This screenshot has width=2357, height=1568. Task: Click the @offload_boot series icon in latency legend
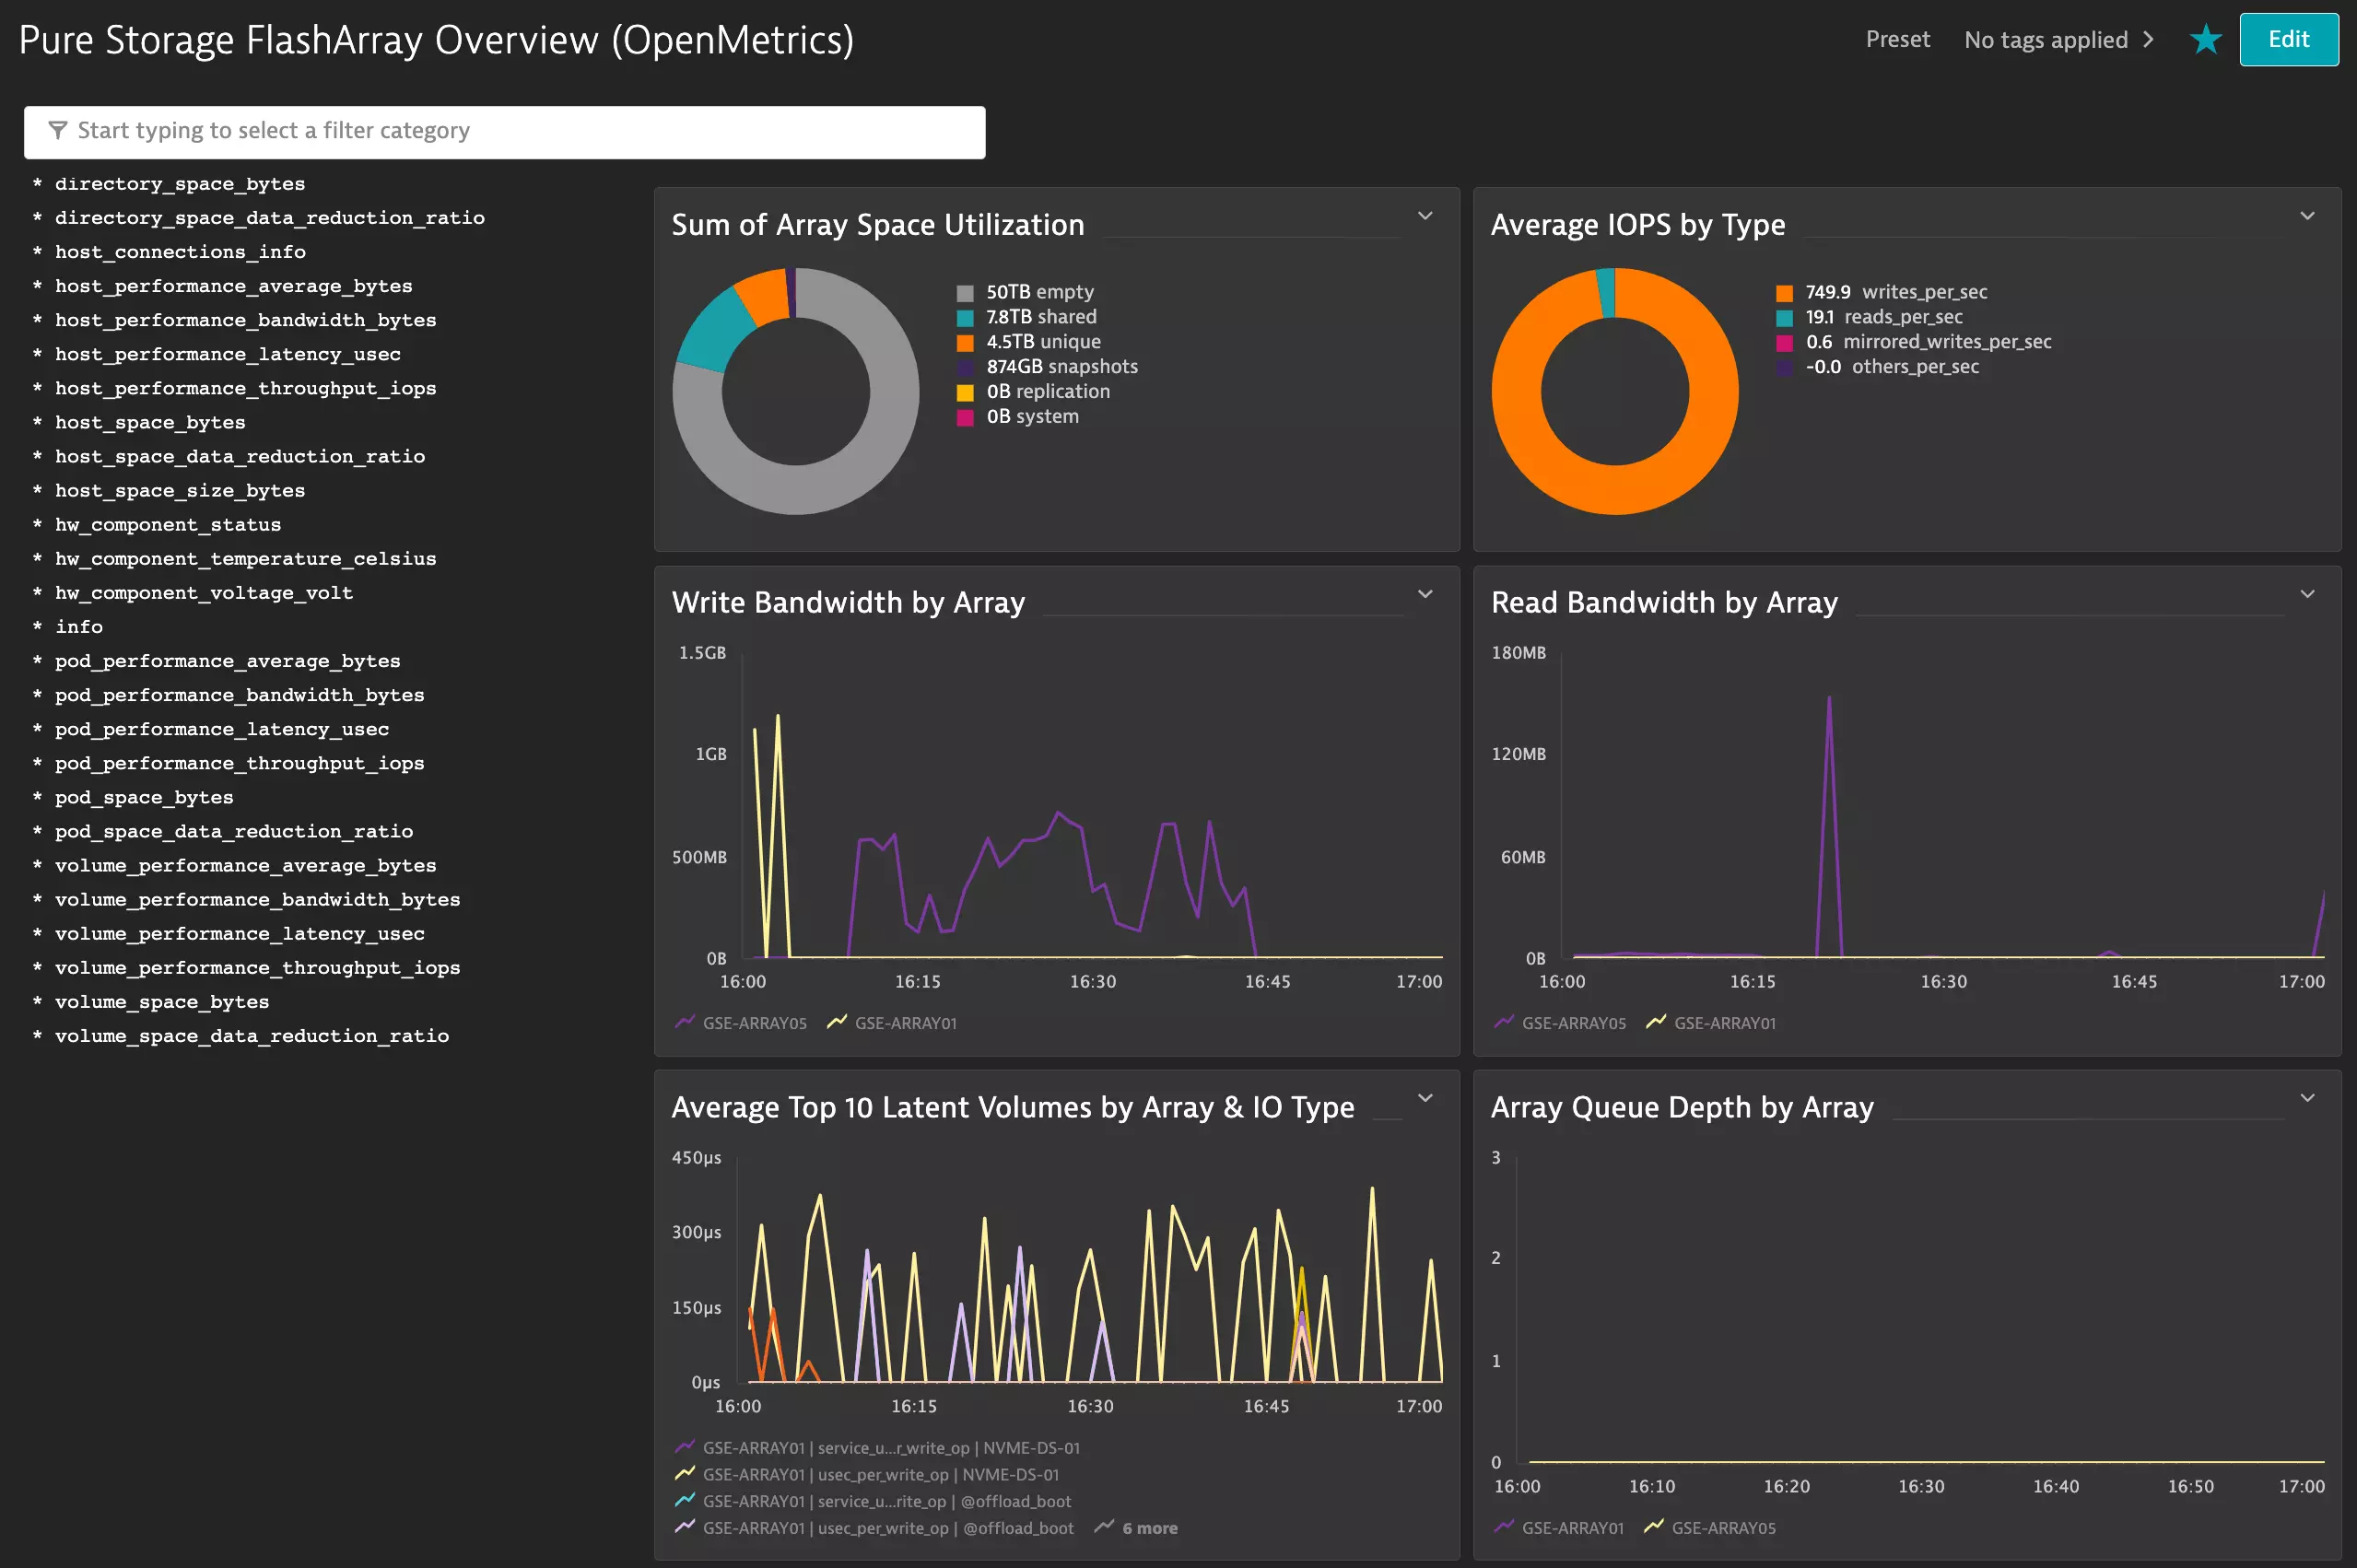pos(686,1500)
